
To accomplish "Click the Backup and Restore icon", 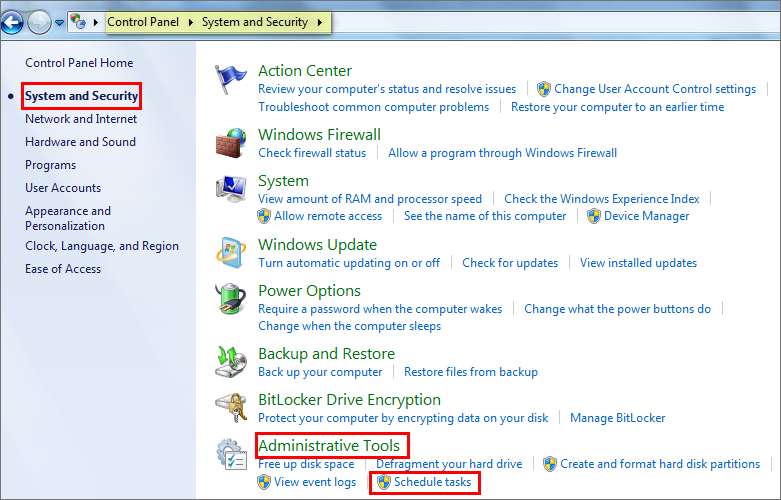I will click(x=231, y=362).
